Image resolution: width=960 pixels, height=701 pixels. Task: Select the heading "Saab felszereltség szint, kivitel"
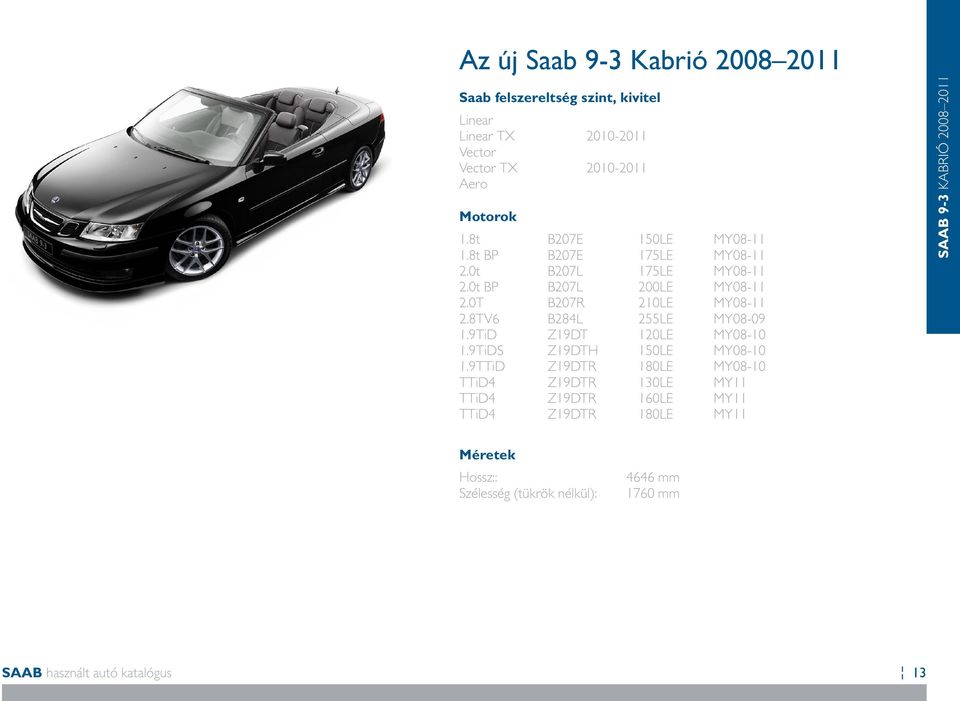560,98
